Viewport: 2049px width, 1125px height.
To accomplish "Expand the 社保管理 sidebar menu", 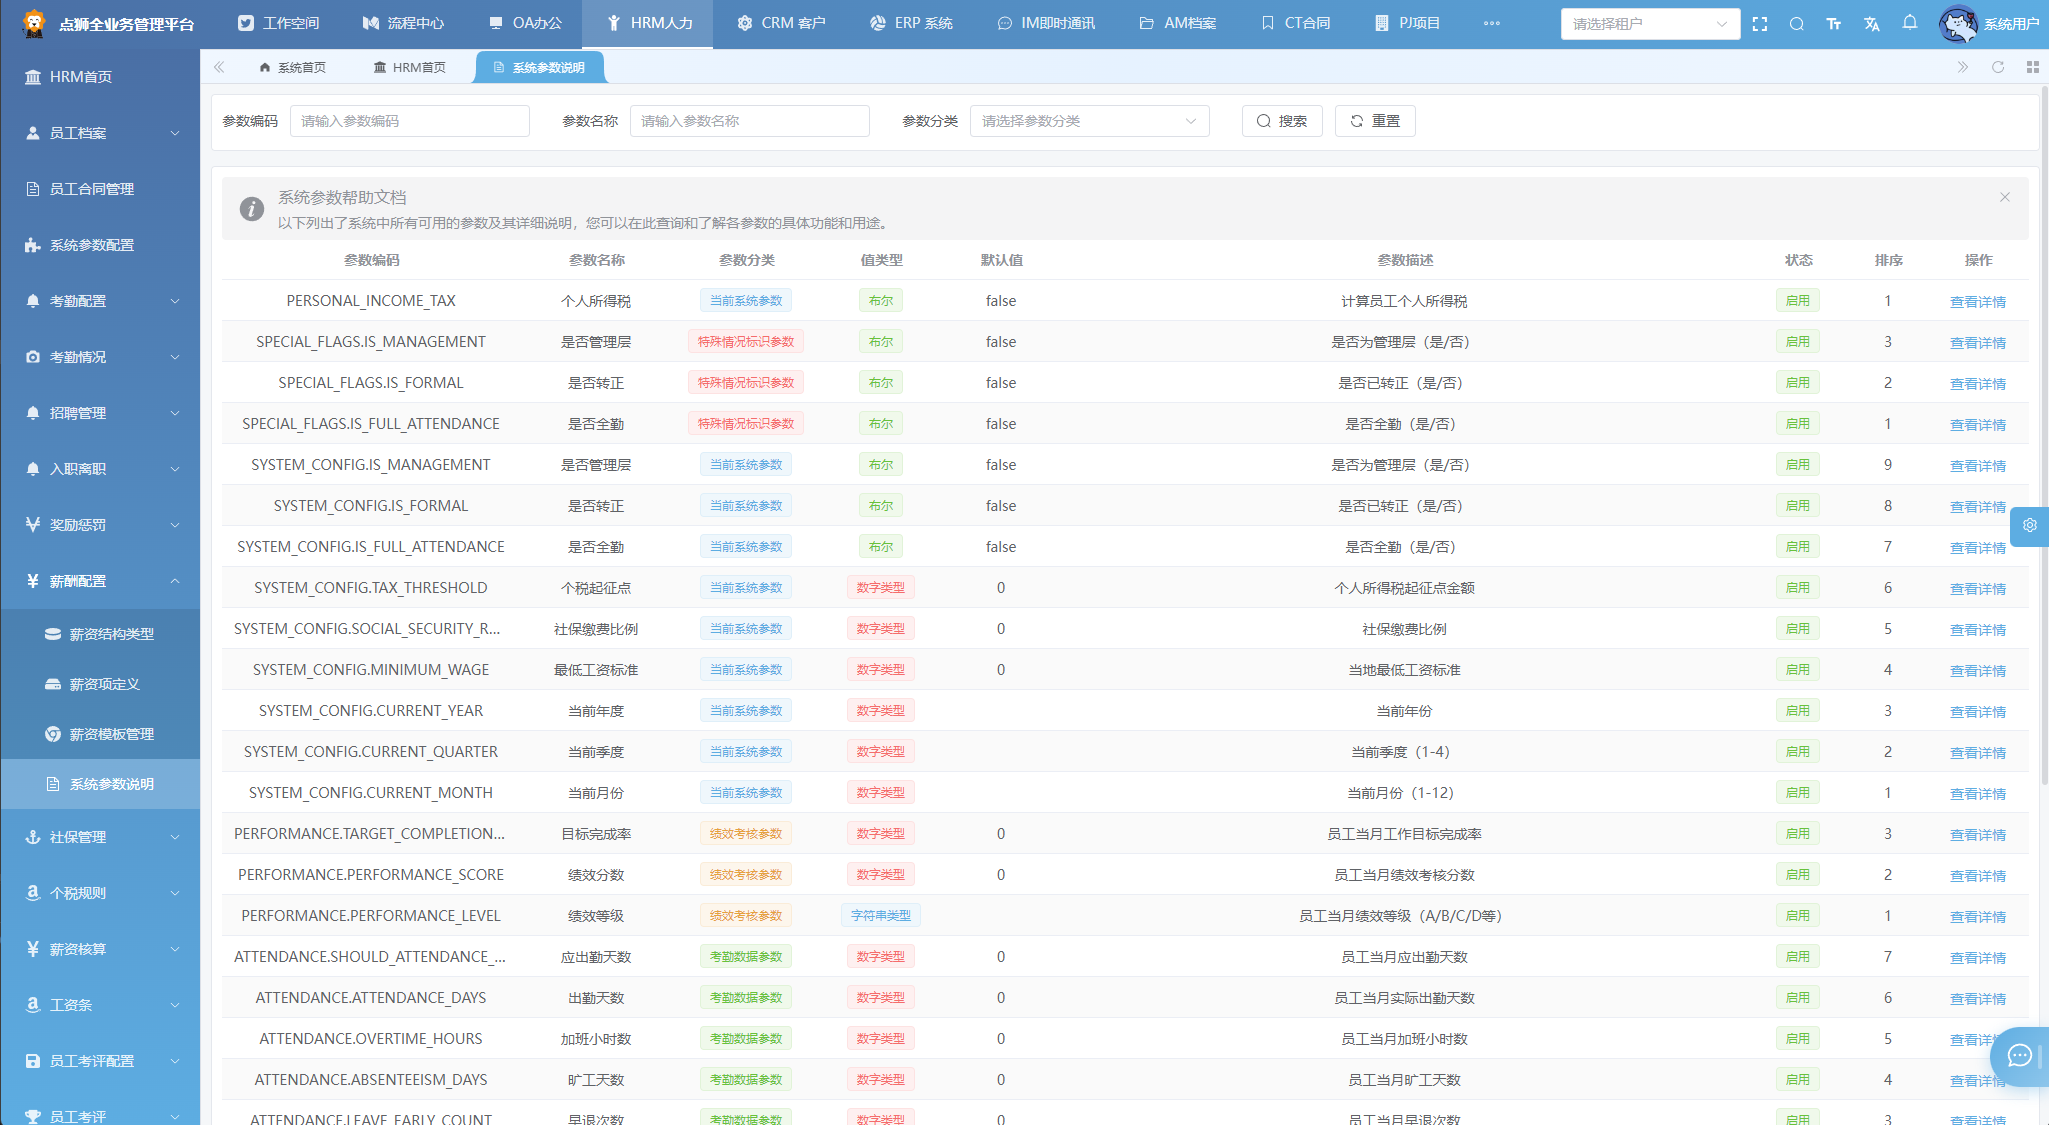I will pyautogui.click(x=100, y=837).
